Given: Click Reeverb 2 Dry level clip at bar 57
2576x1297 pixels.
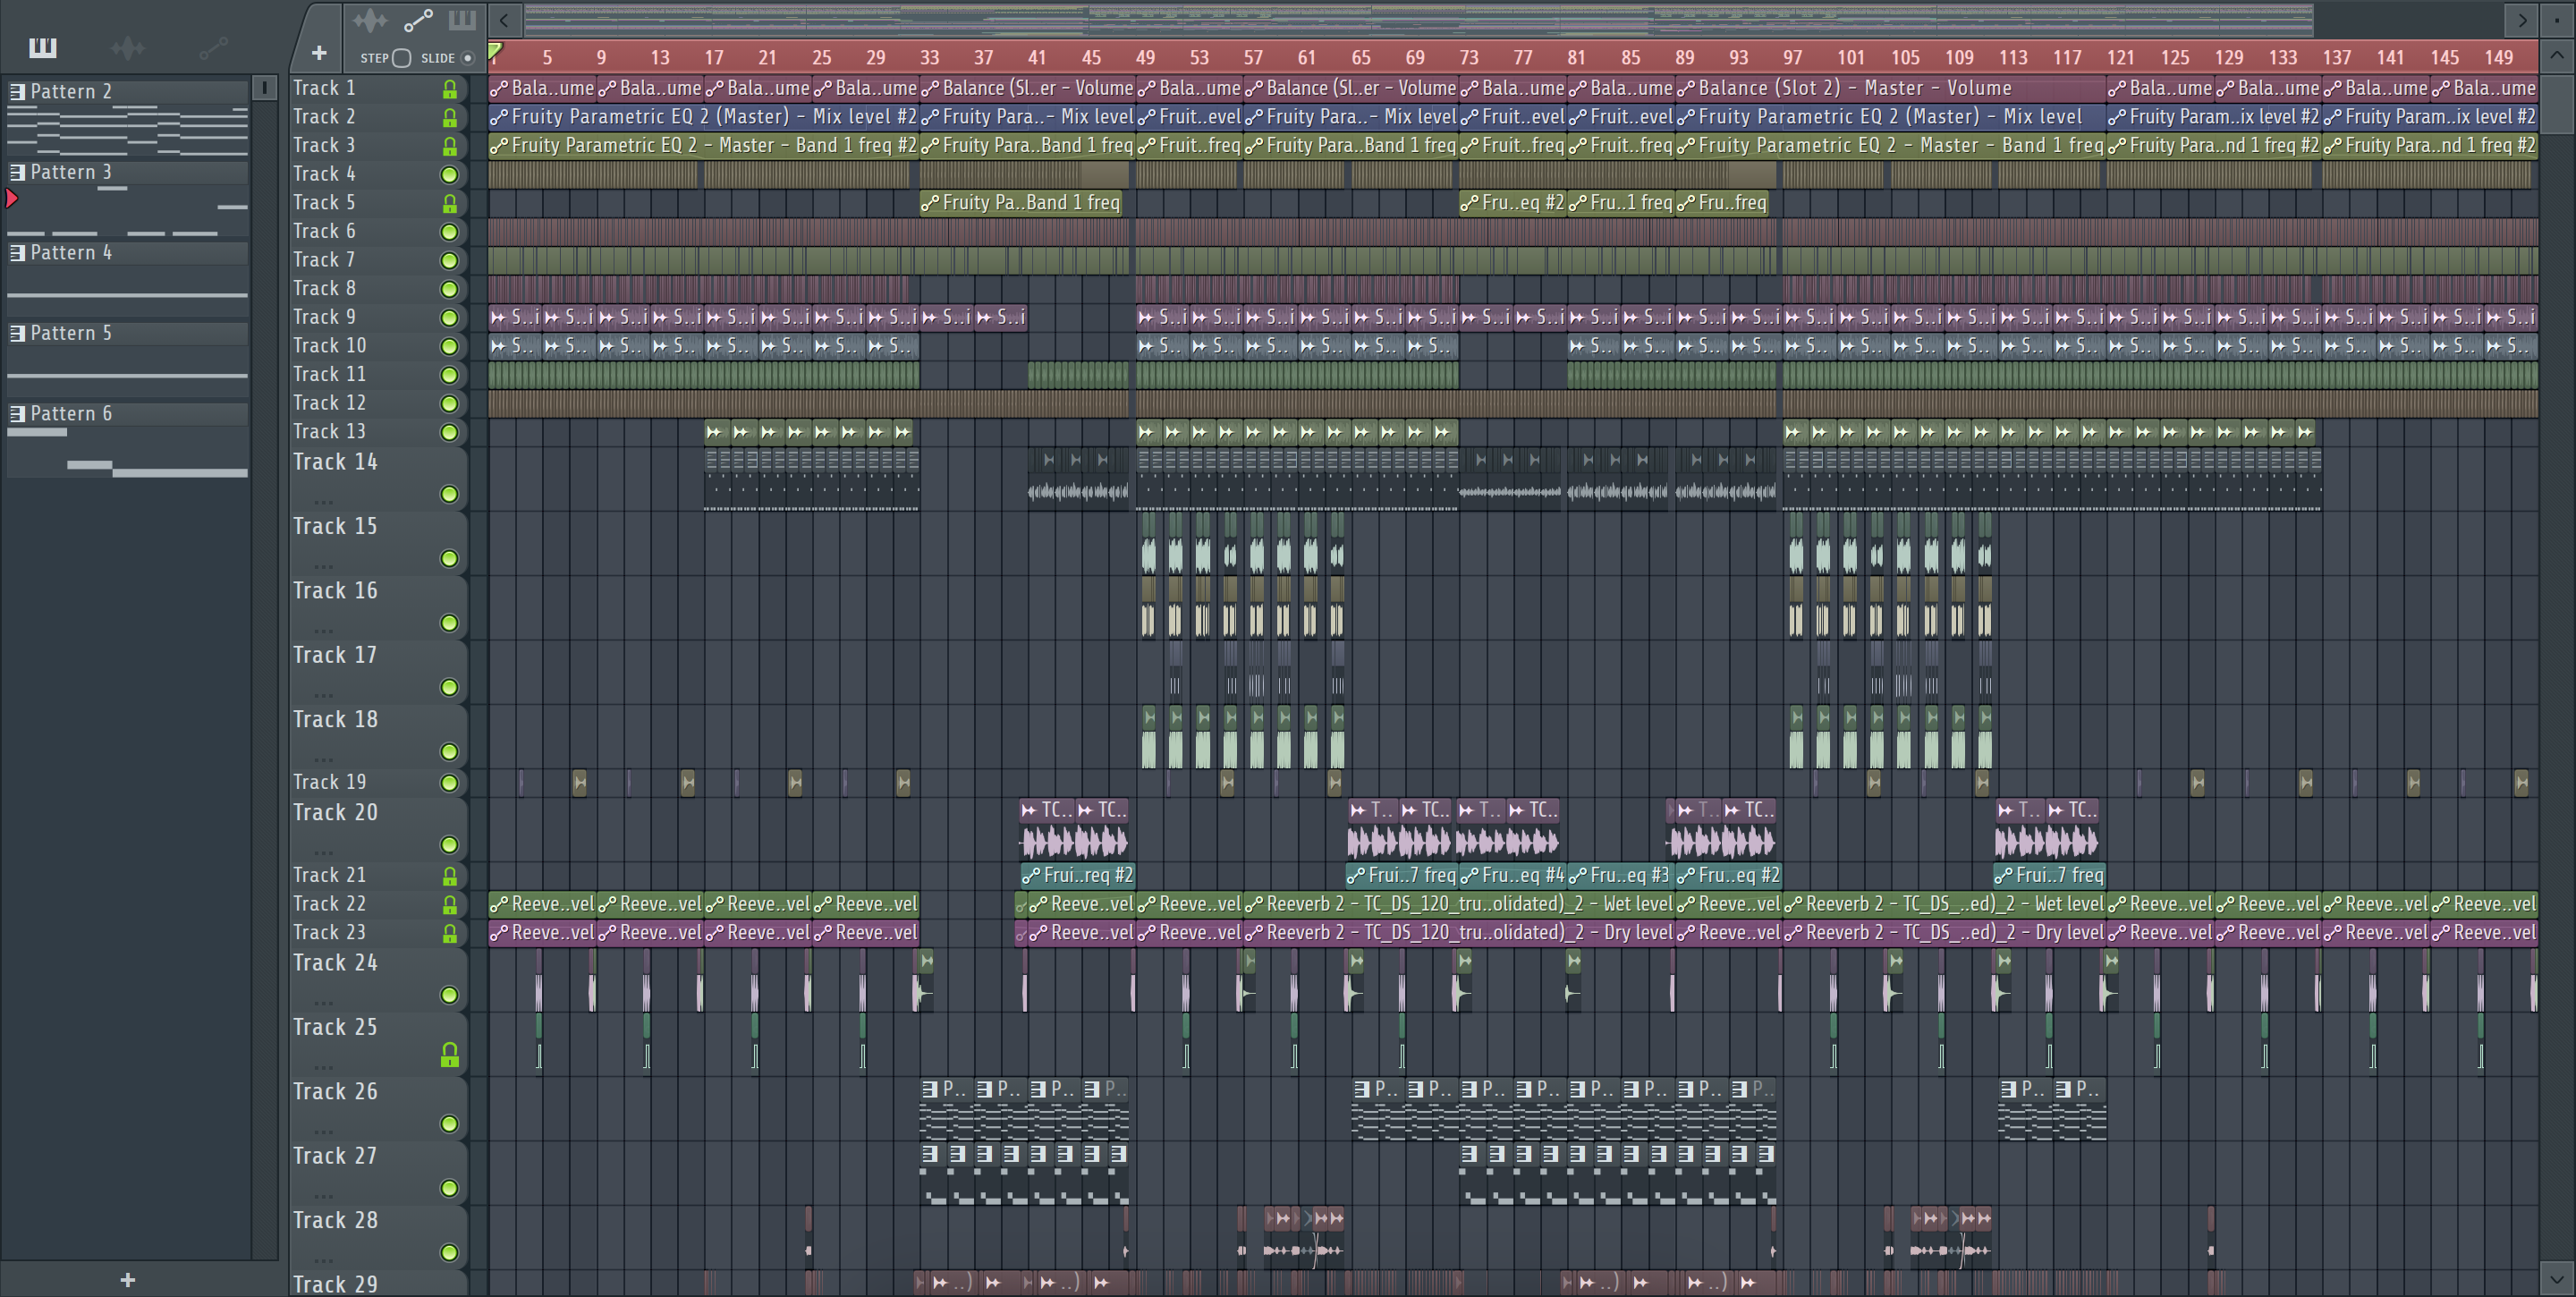Looking at the screenshot, I should pyautogui.click(x=1459, y=933).
